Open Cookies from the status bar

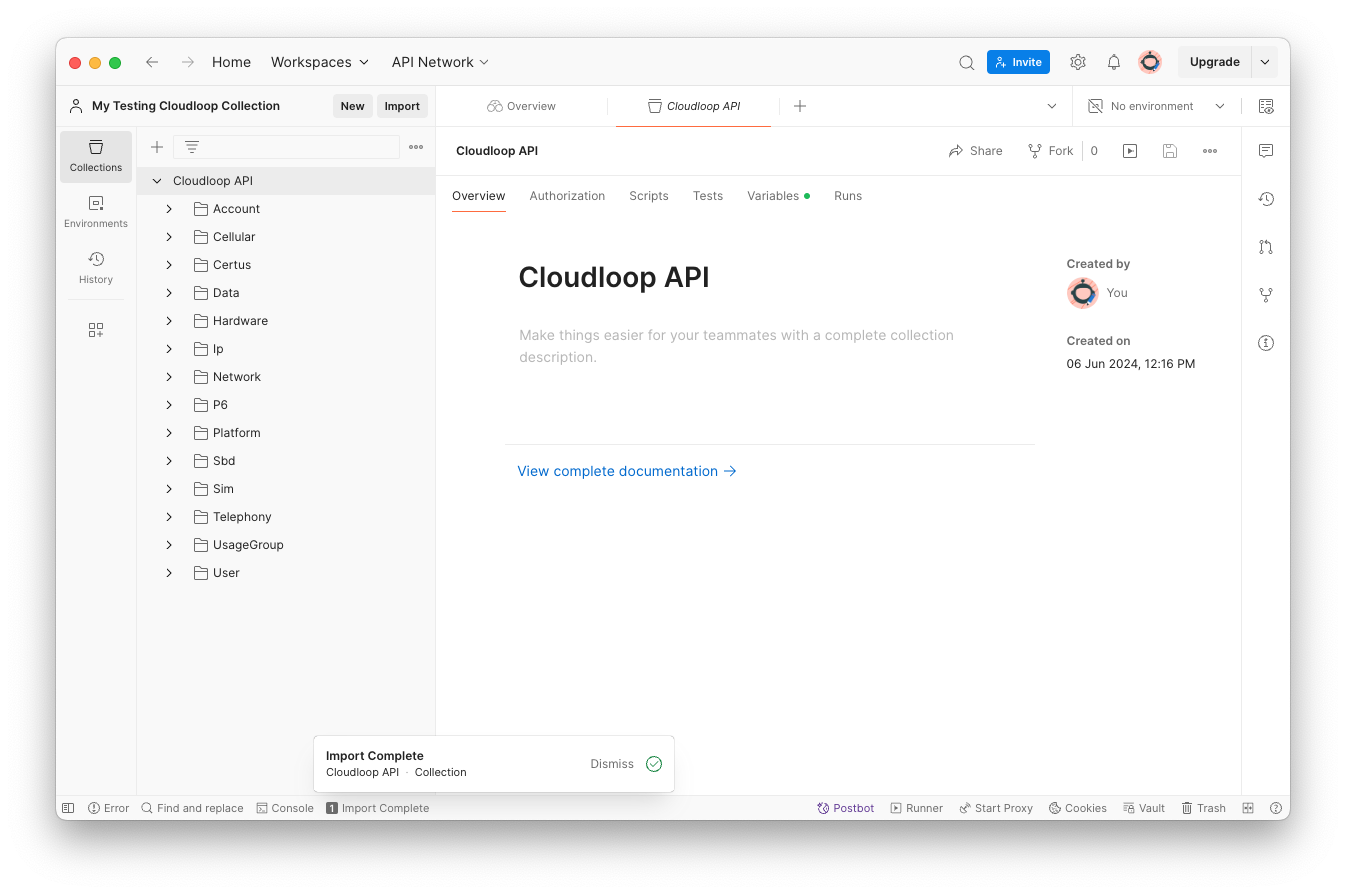click(x=1077, y=808)
